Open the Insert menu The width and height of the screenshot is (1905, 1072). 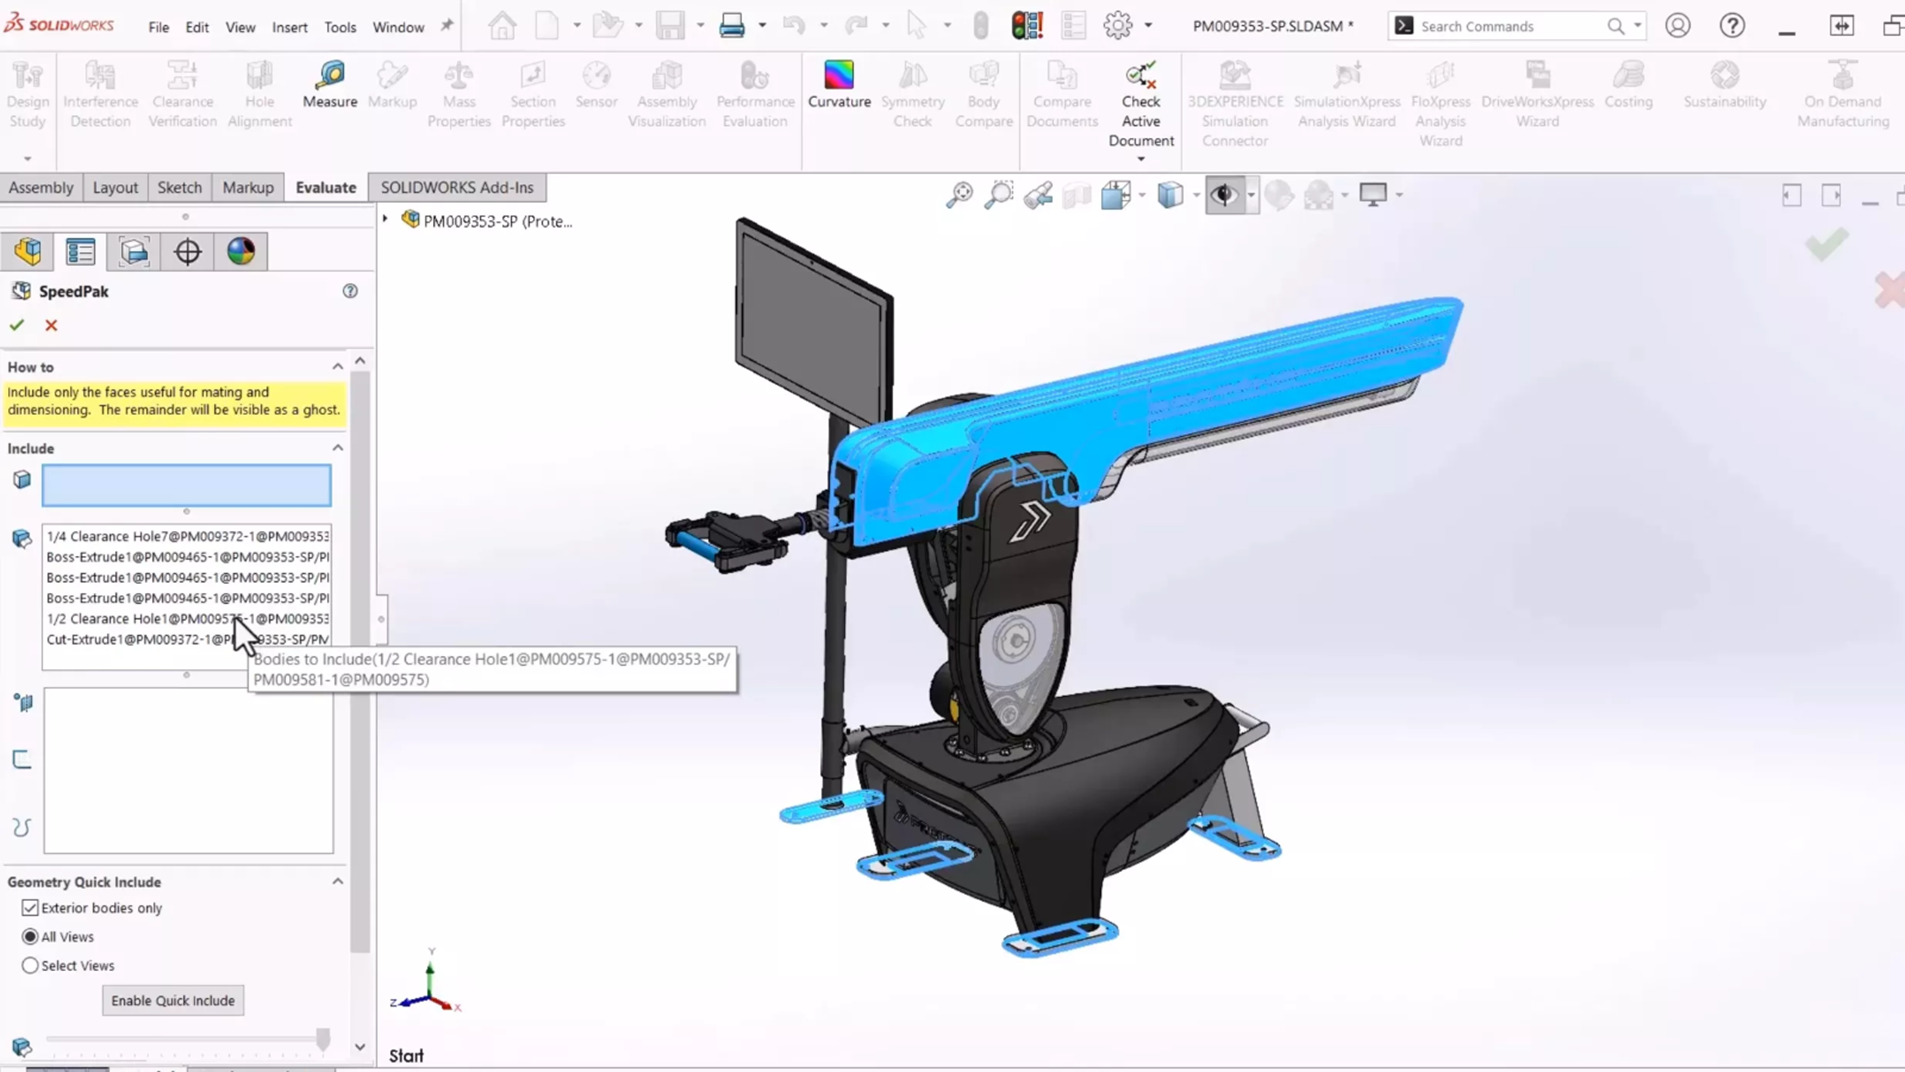[x=290, y=27]
